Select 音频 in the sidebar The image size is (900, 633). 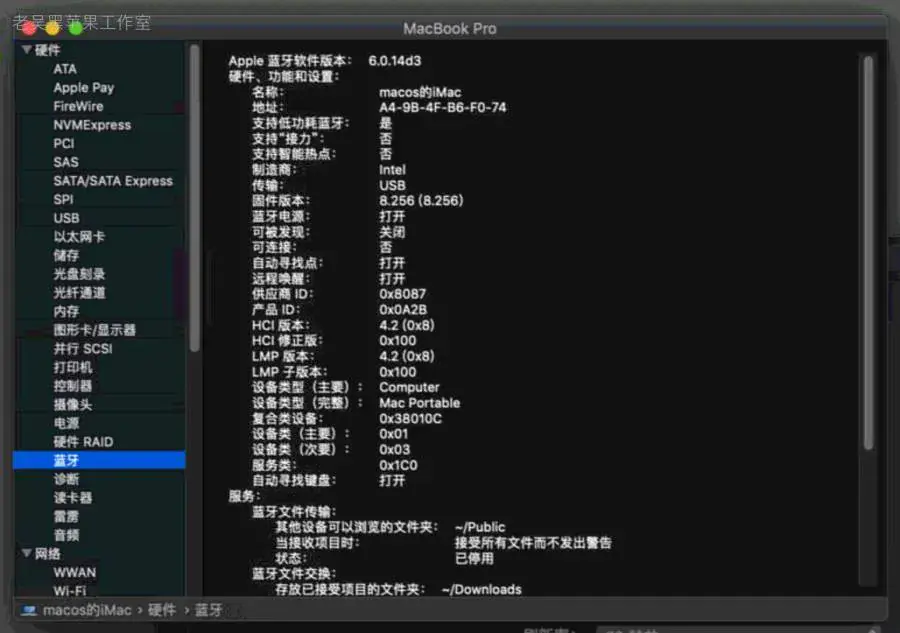coord(66,535)
